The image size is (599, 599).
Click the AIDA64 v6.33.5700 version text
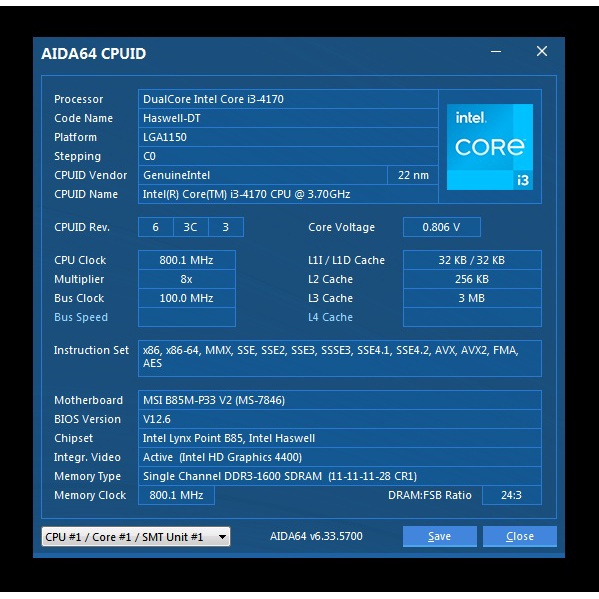316,536
